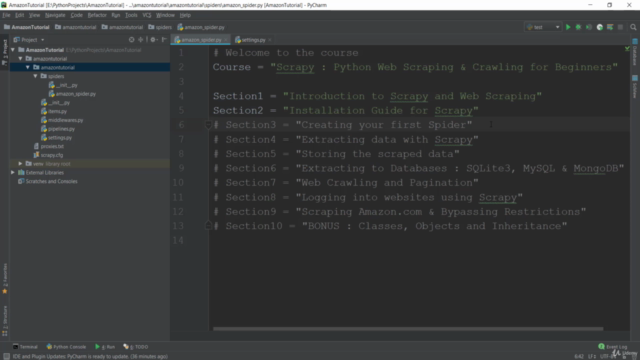Click amazon_spider.py breadcrumb in navigation bar

click(x=201, y=27)
